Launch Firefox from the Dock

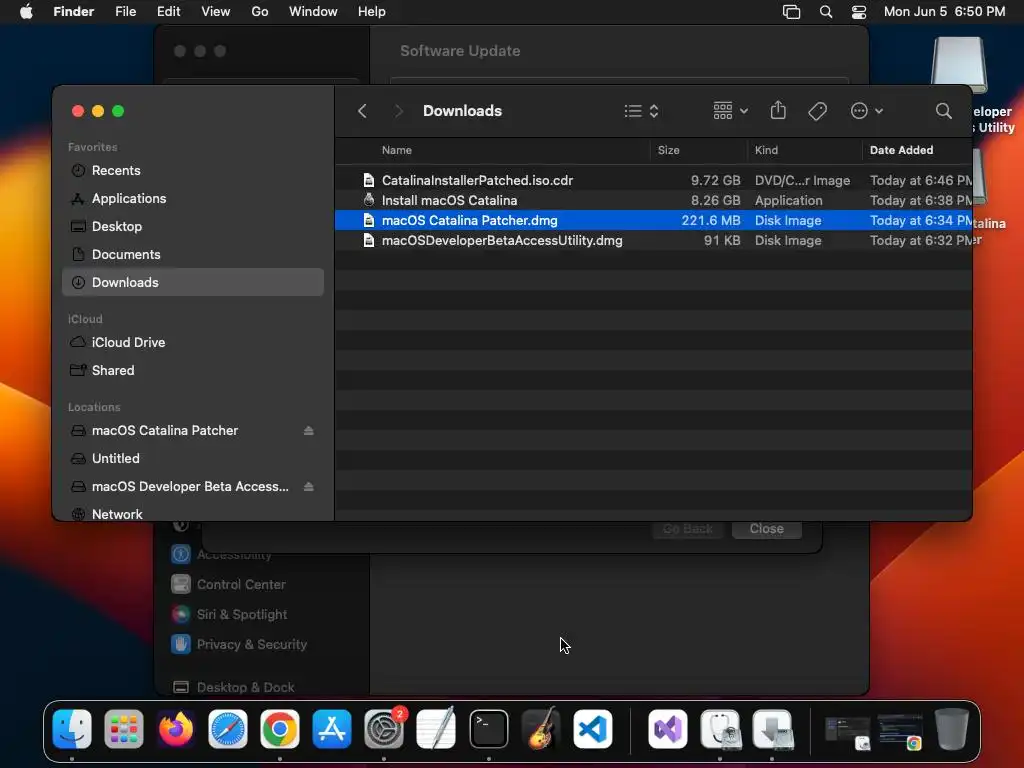(x=176, y=729)
